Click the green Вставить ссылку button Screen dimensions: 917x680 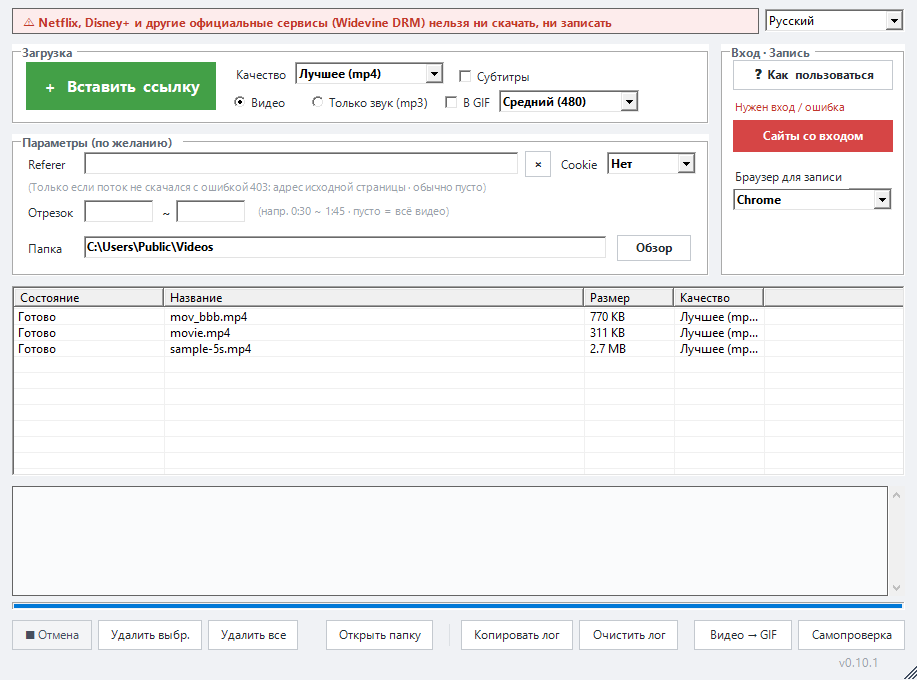pos(121,86)
